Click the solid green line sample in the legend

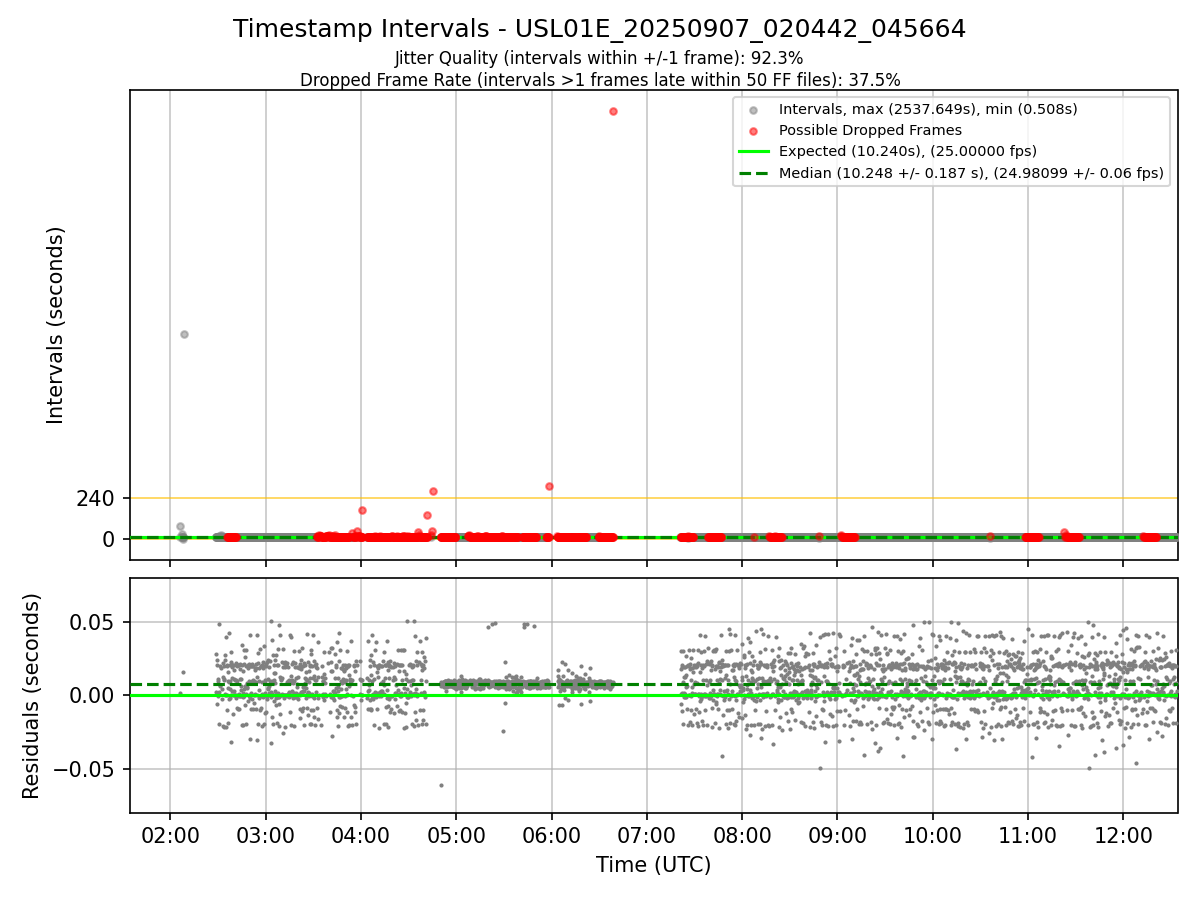point(754,151)
